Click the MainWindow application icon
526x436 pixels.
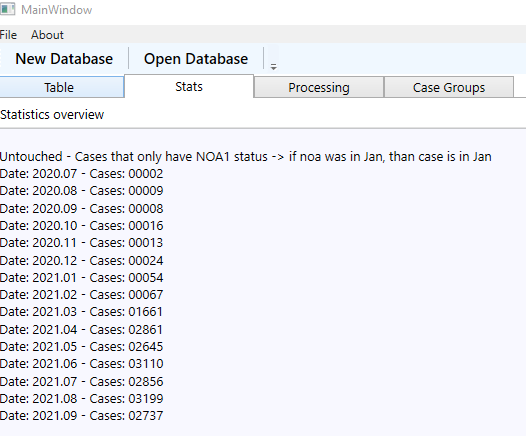coord(7,9)
